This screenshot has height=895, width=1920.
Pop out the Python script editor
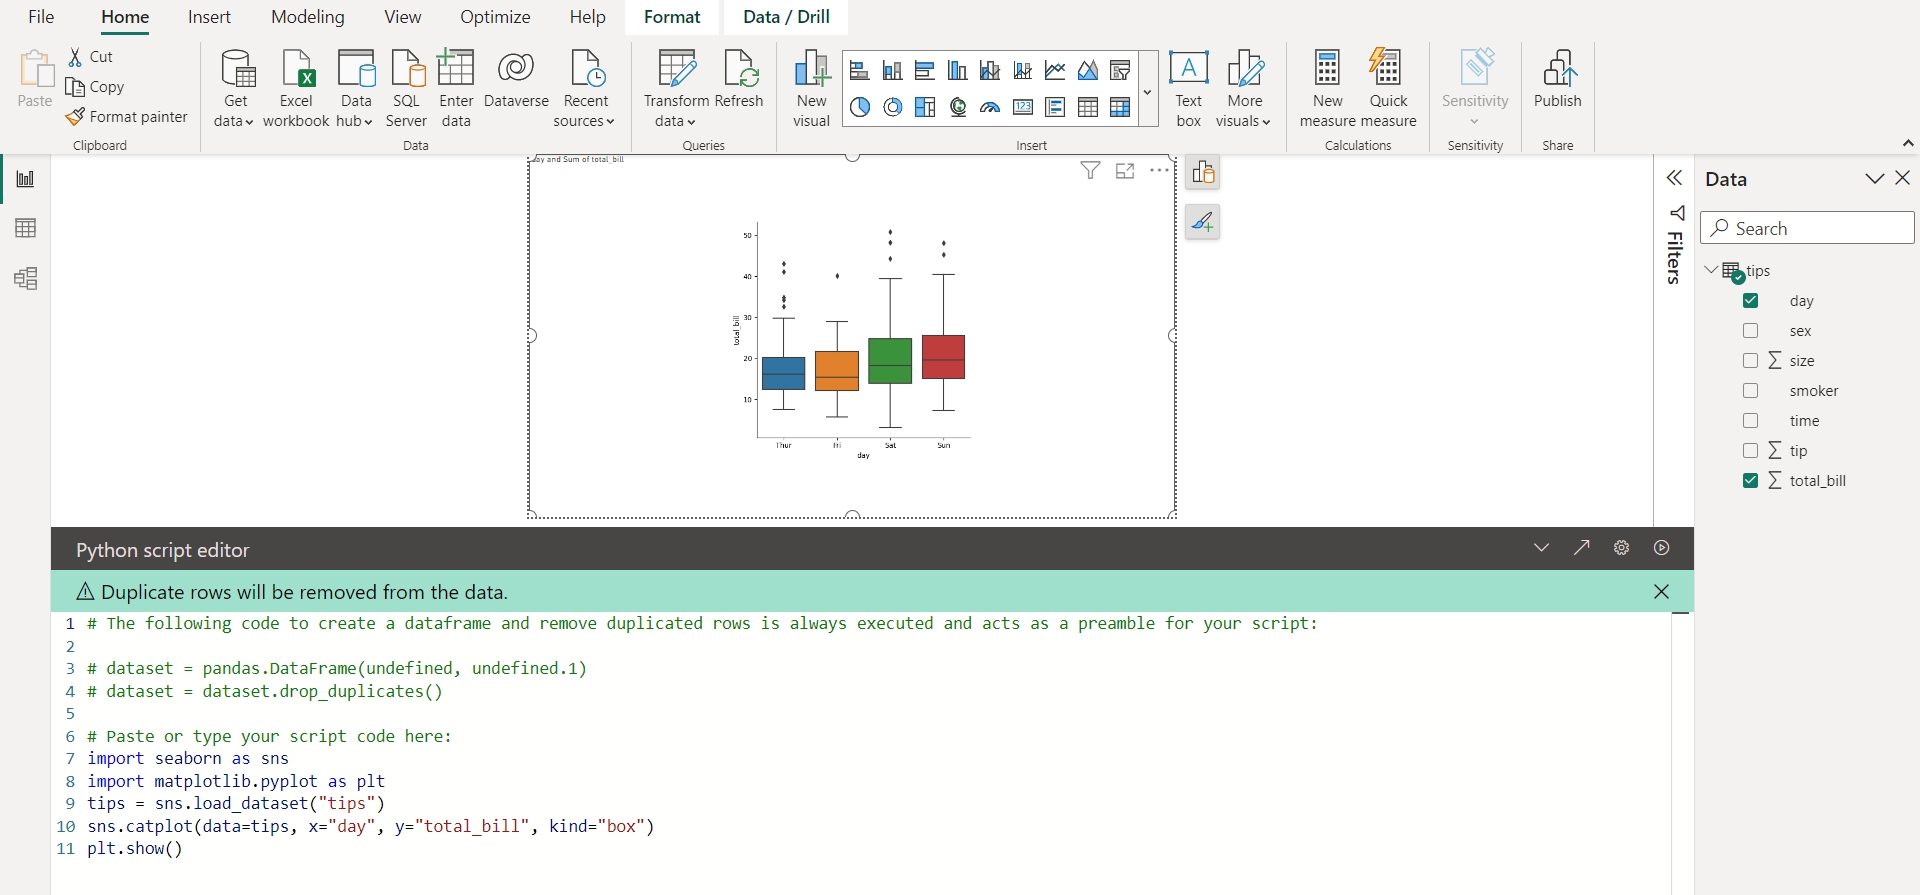point(1582,548)
